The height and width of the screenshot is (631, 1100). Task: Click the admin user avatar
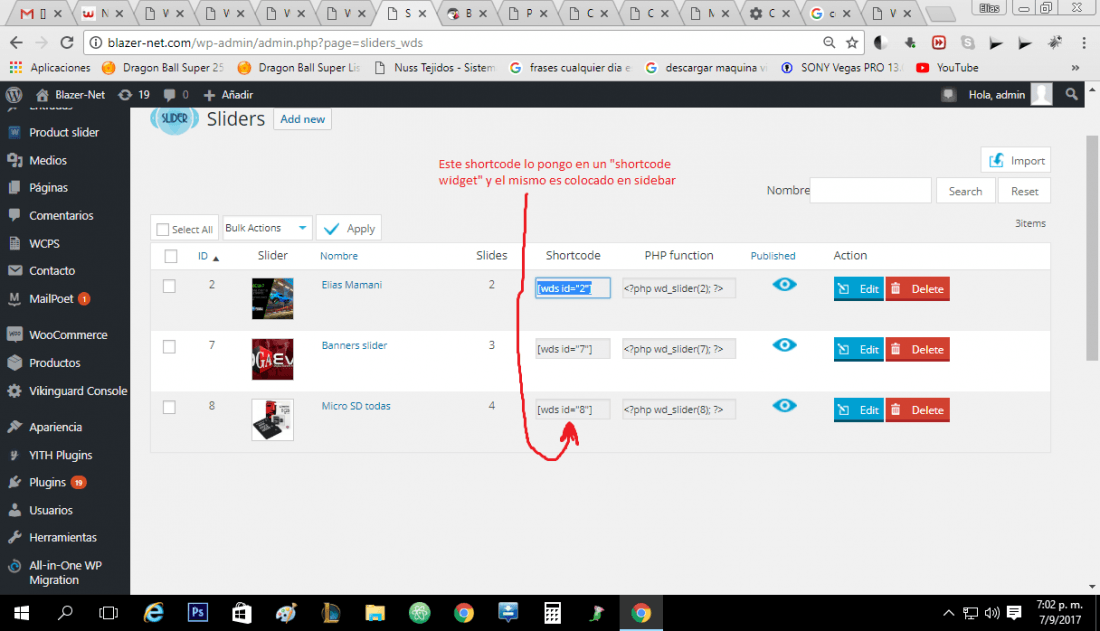pyautogui.click(x=1041, y=94)
